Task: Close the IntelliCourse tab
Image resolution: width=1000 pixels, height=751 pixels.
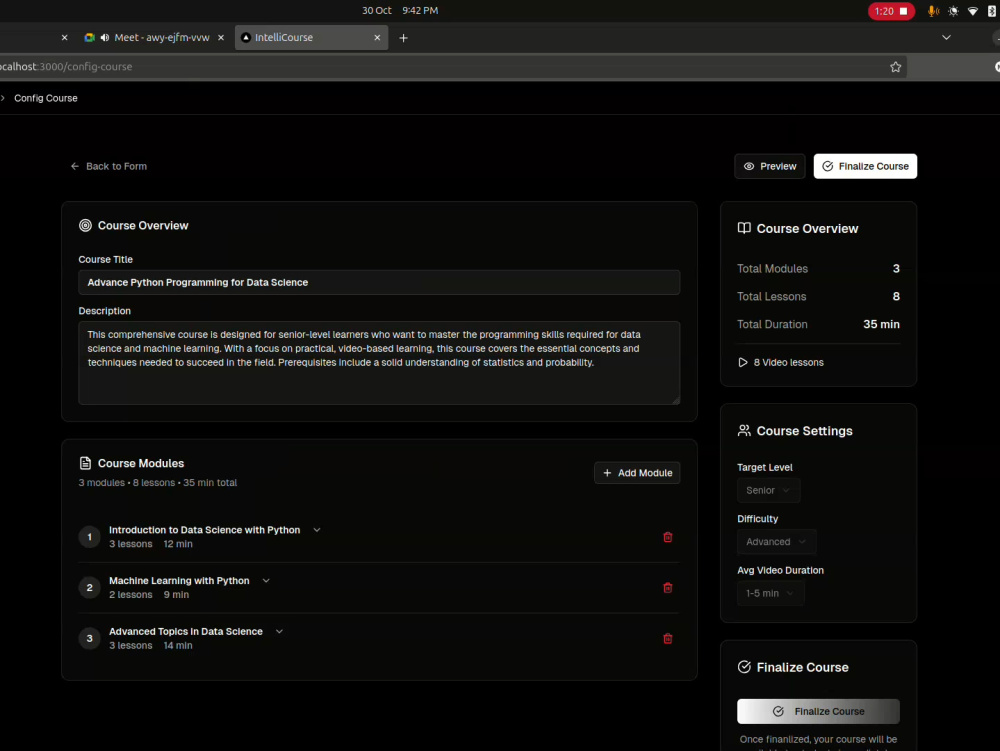Action: pyautogui.click(x=377, y=38)
